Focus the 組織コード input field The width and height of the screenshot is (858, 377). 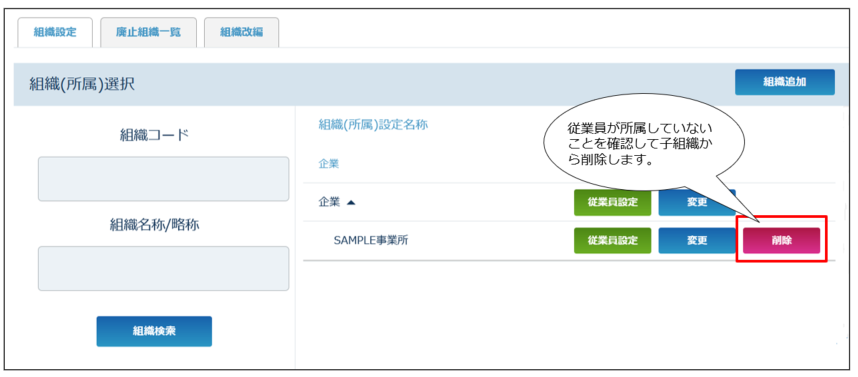(x=163, y=179)
